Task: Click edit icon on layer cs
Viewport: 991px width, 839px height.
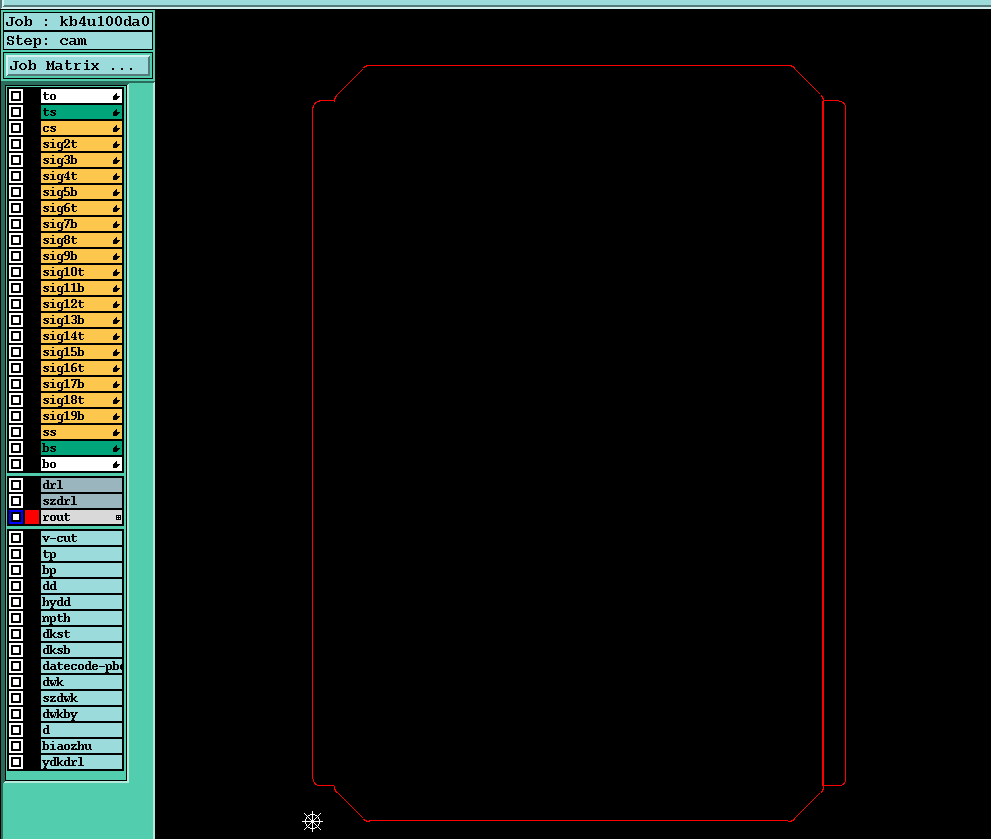Action: click(x=116, y=128)
